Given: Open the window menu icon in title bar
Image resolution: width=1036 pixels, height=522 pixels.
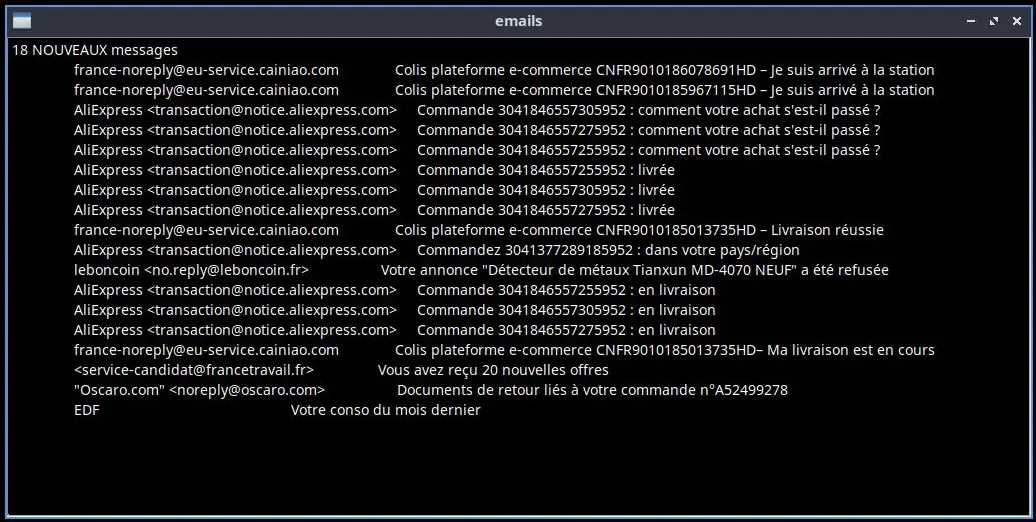Looking at the screenshot, I should coord(21,21).
